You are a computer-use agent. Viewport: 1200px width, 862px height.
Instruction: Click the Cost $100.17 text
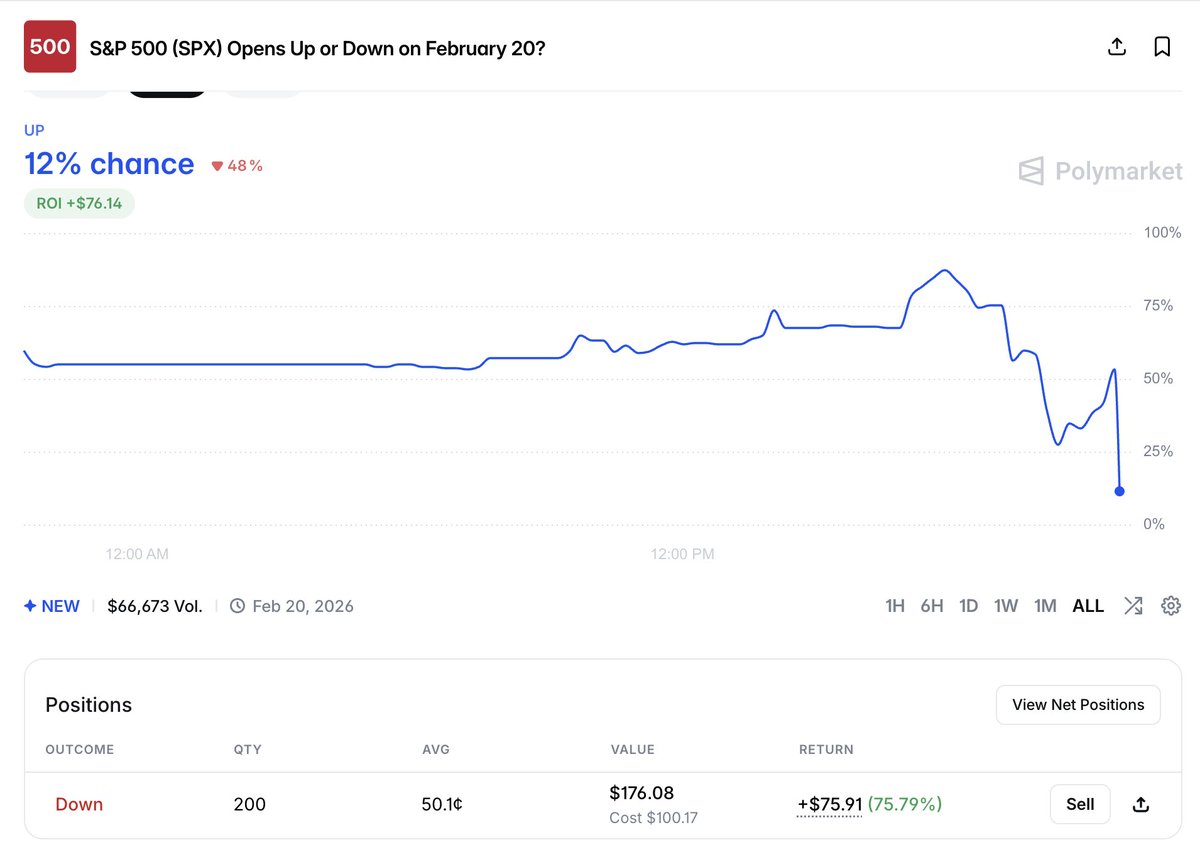point(654,818)
